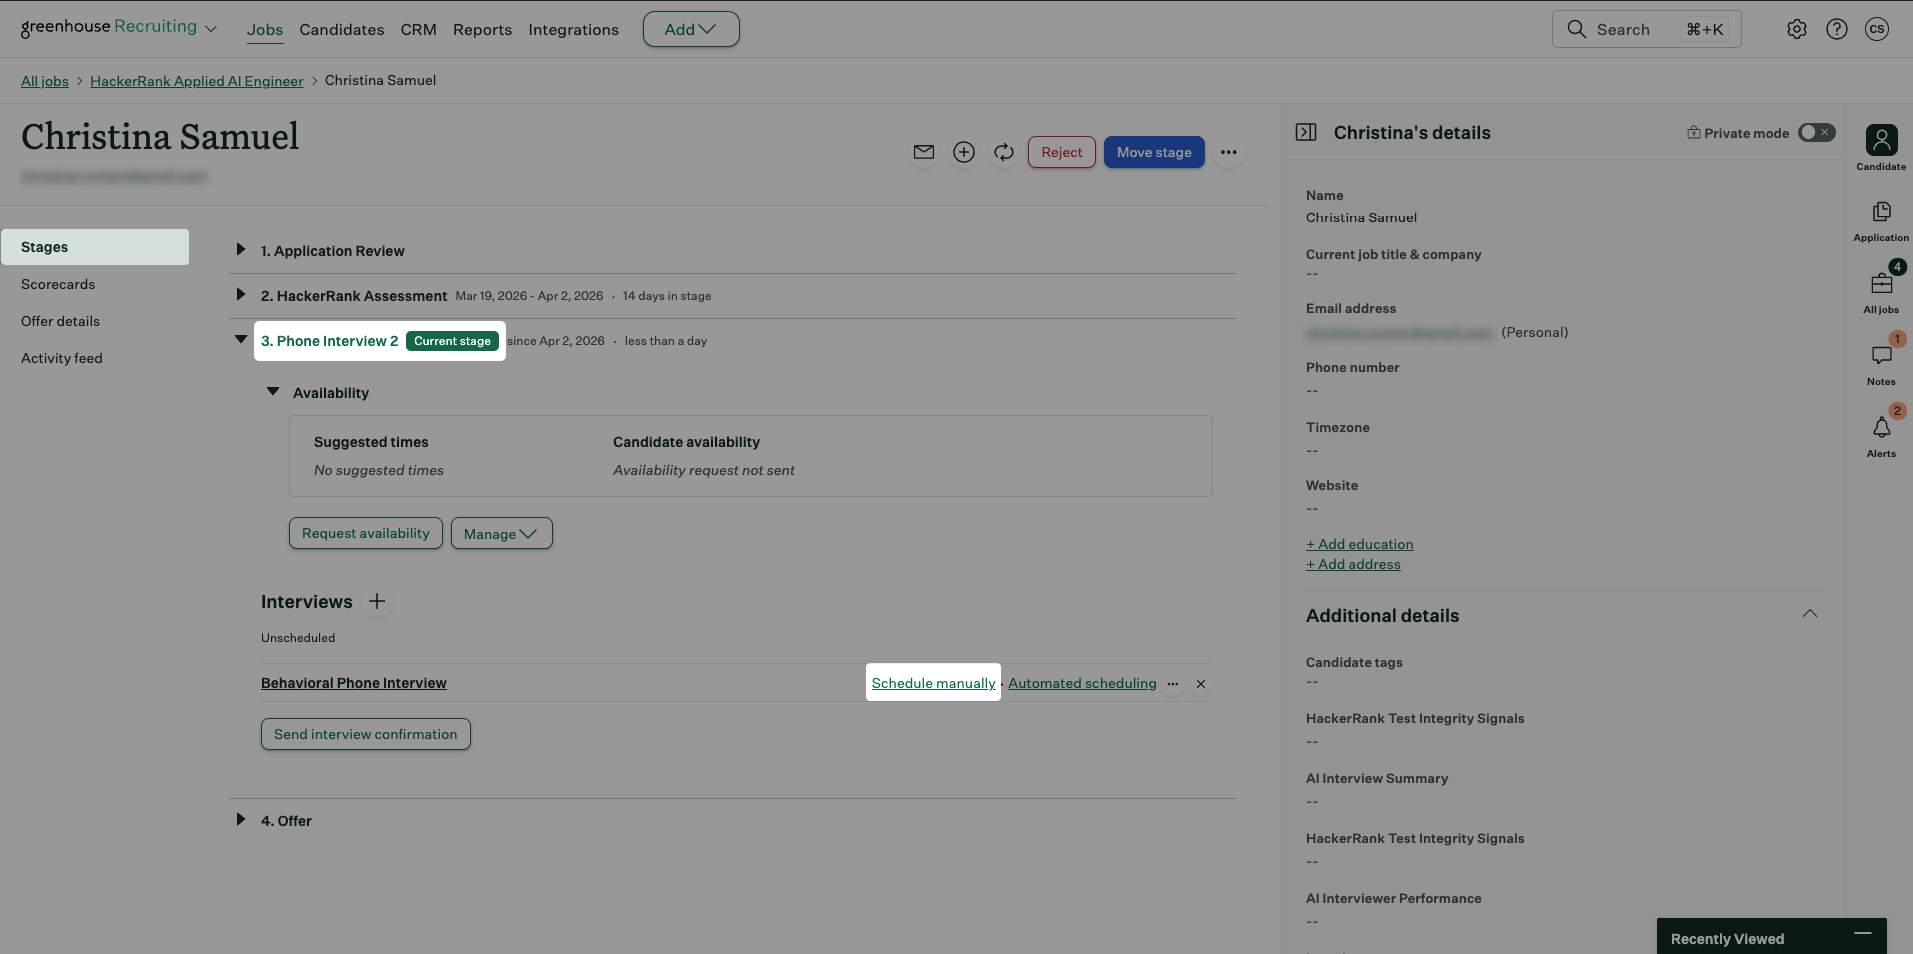Click the Recently Viewed panel title
The width and height of the screenshot is (1913, 954).
point(1727,939)
